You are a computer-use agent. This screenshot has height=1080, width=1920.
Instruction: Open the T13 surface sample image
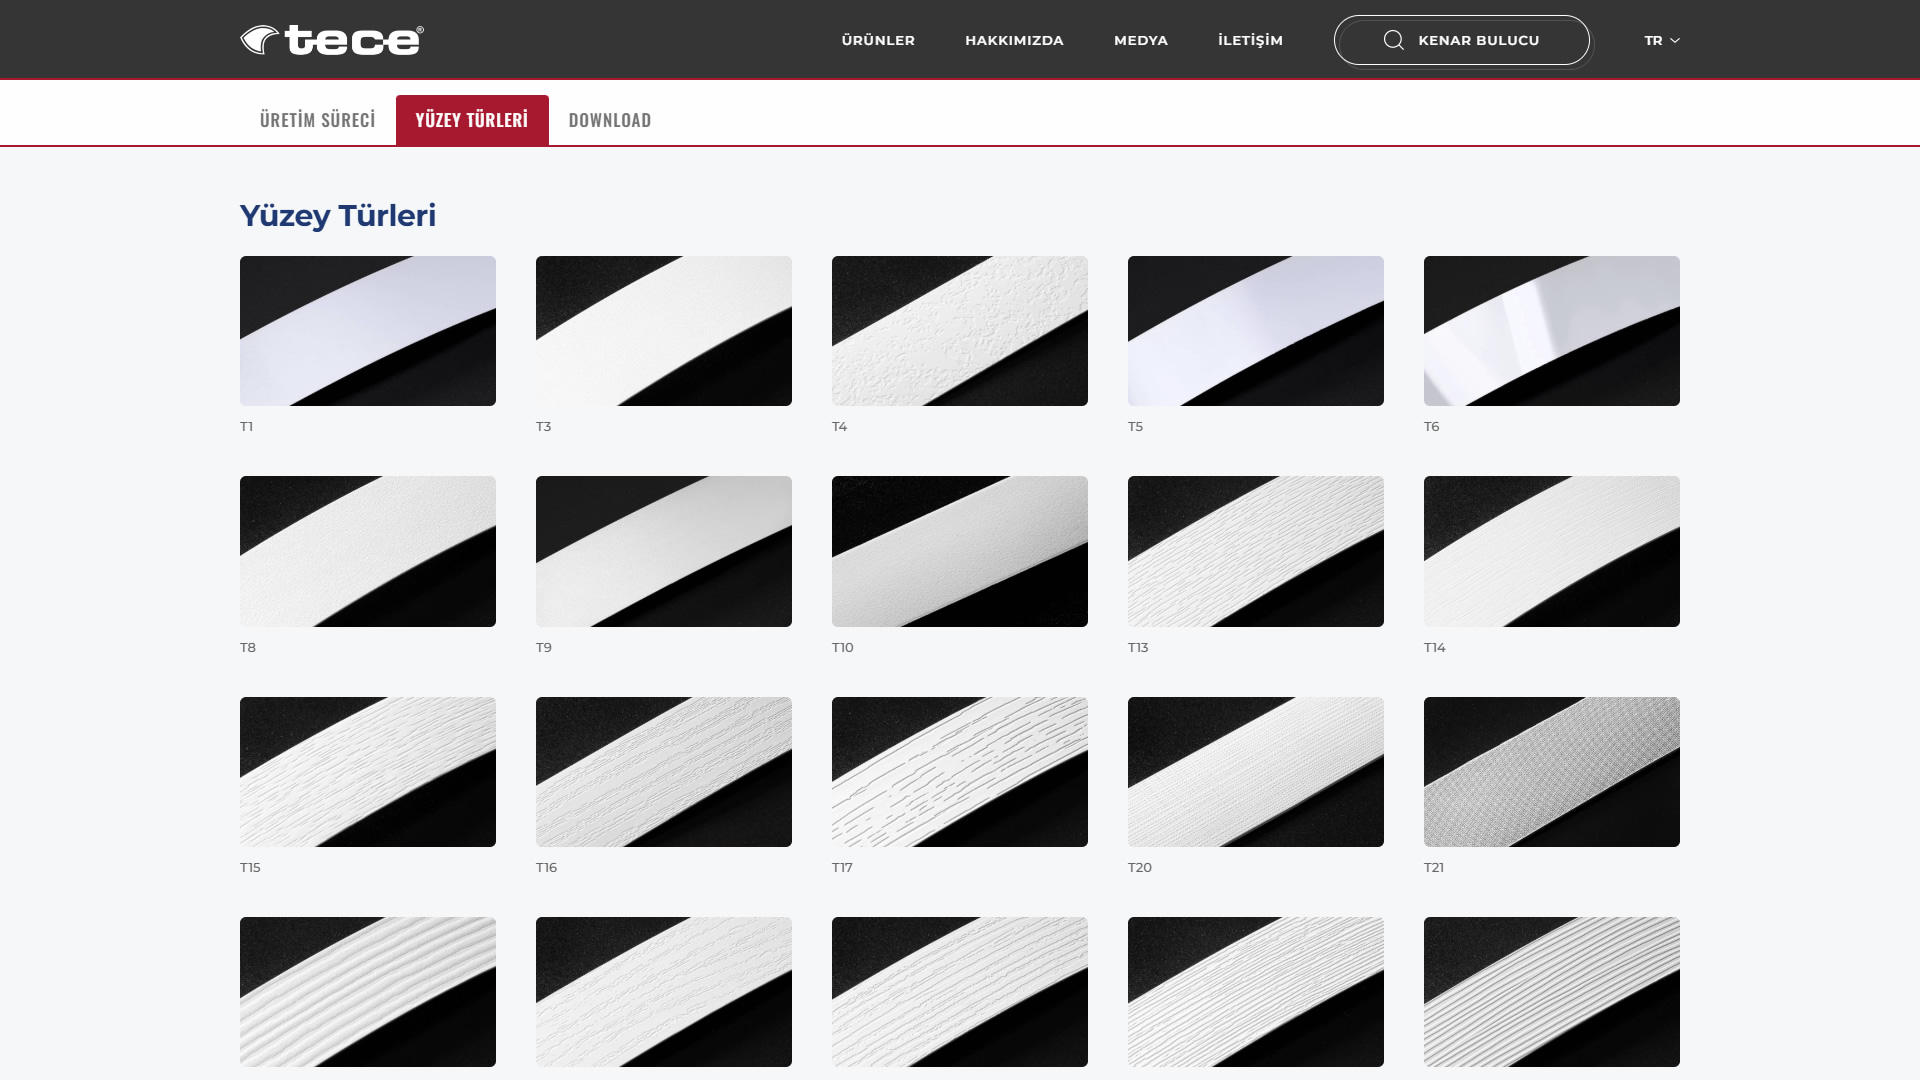point(1255,551)
